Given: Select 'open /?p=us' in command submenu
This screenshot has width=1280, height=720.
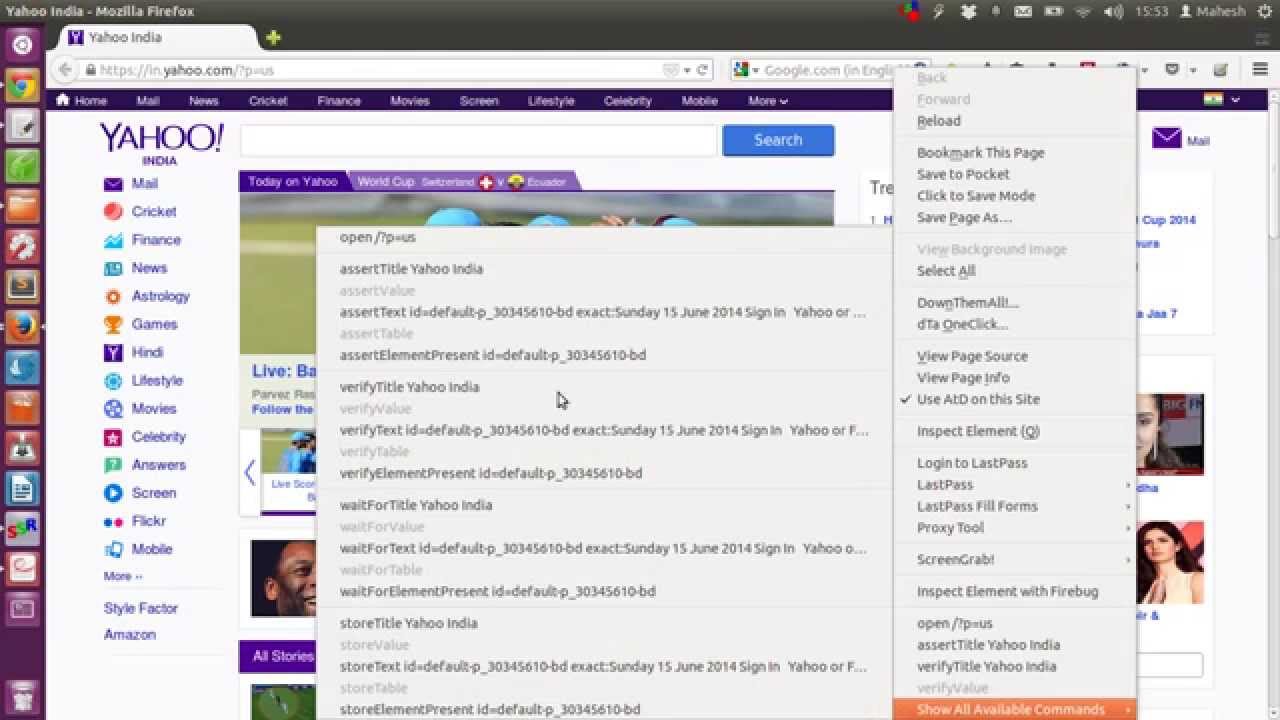Looking at the screenshot, I should (604, 237).
